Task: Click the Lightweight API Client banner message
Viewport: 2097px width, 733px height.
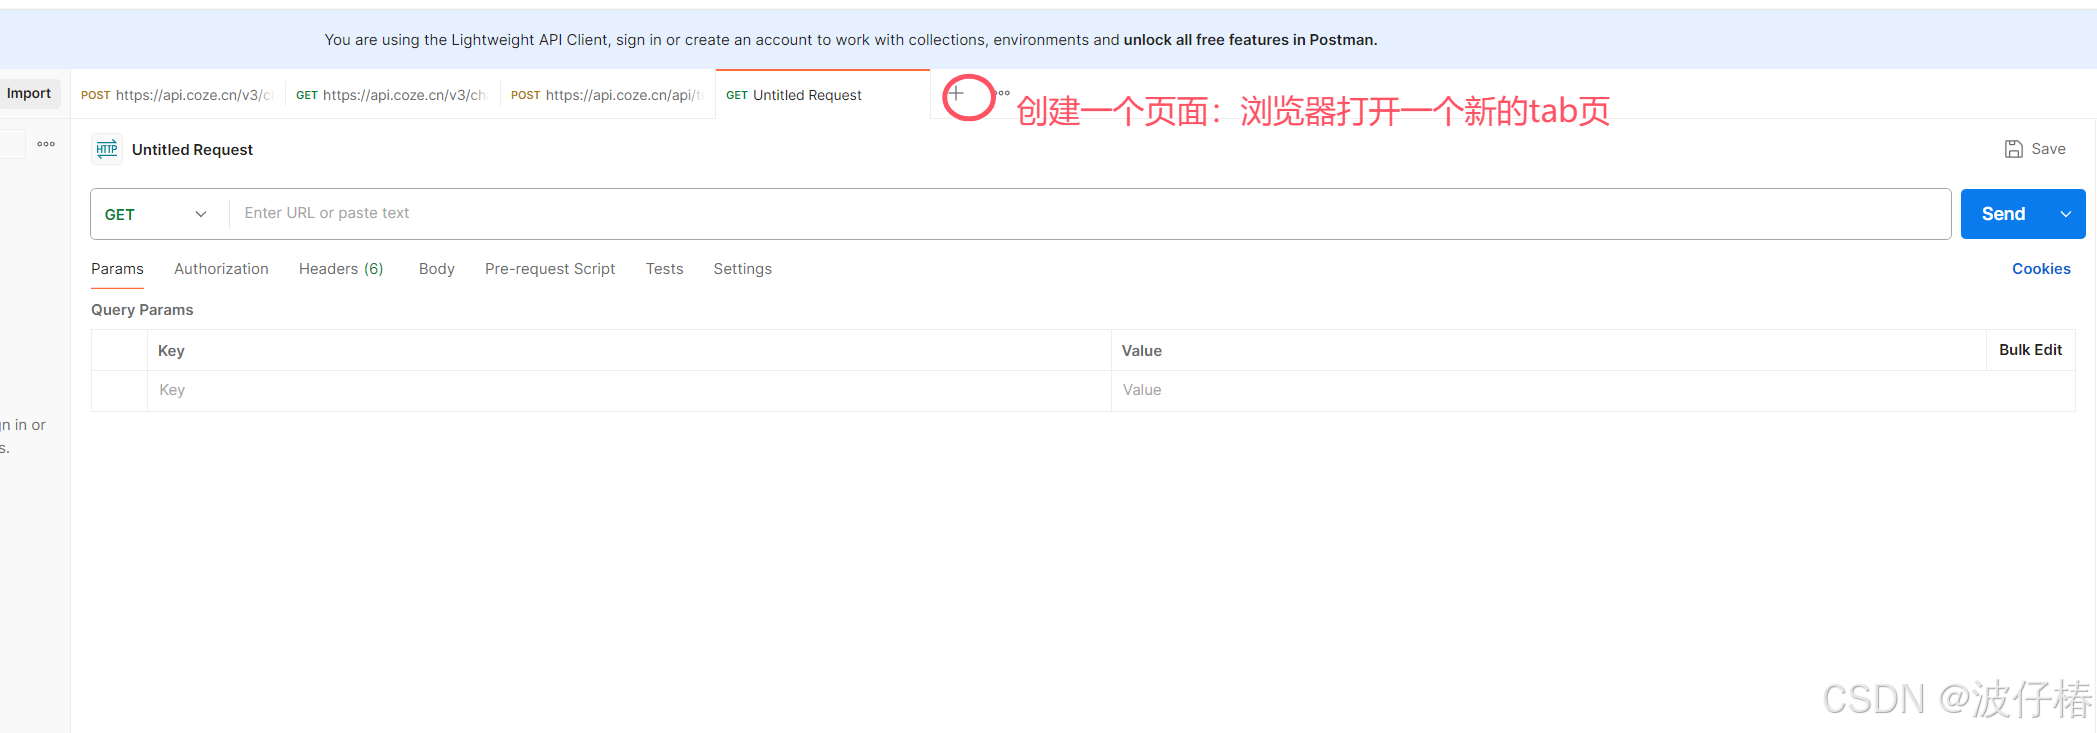Action: 850,40
